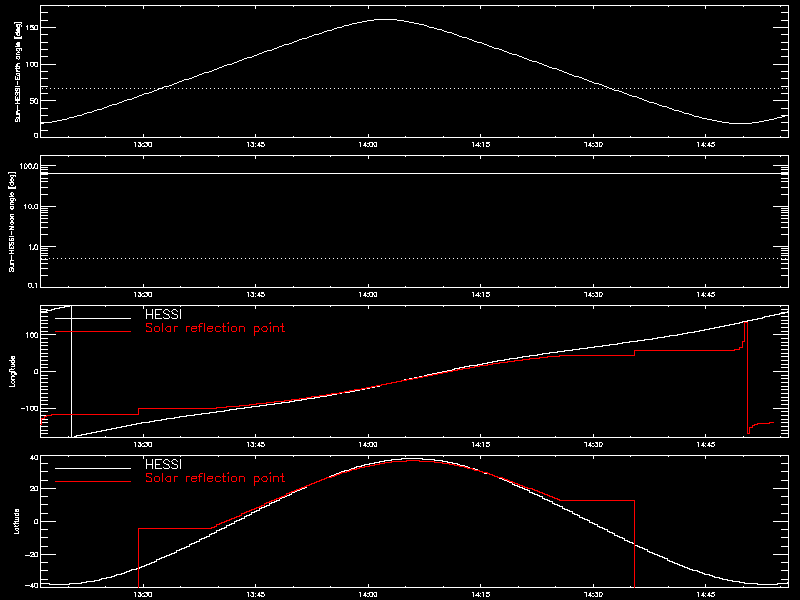Viewport: 800px width, 600px height.
Task: Click peak of Sun-HESSI-Earth angle curve
Action: pos(386,19)
